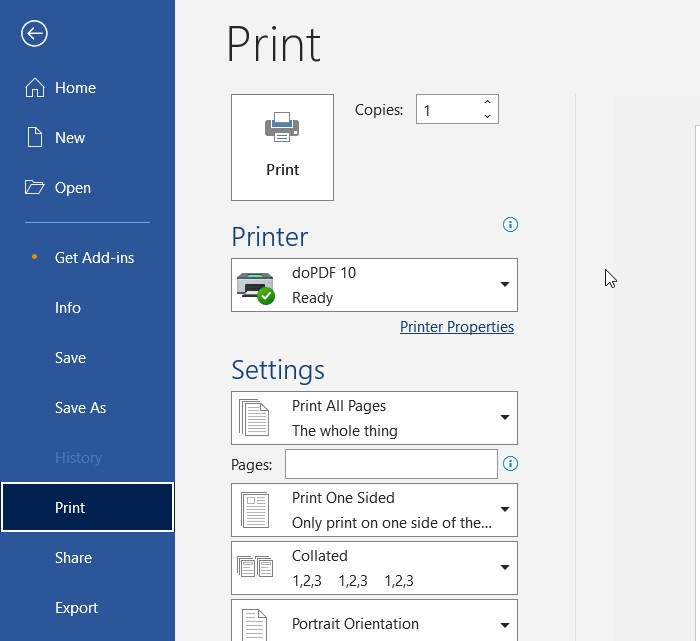Expand the Print All Pages dropdown
Viewport: 700px width, 641px height.
(x=375, y=418)
